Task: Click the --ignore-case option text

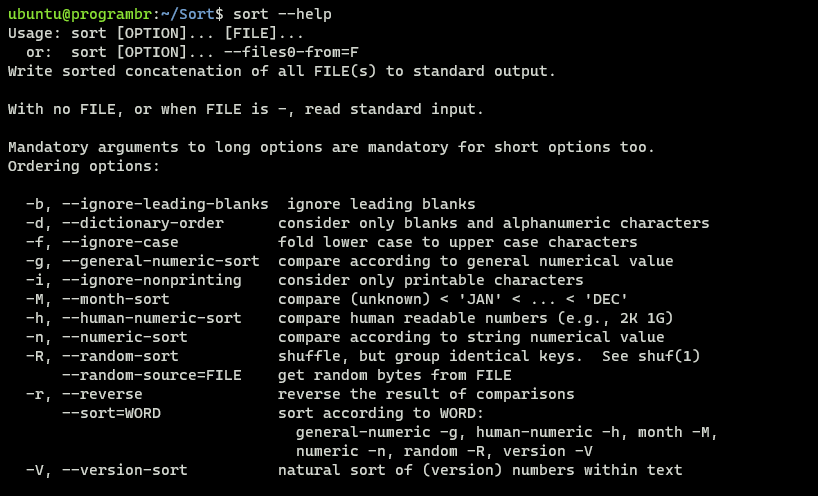Action: [121, 242]
